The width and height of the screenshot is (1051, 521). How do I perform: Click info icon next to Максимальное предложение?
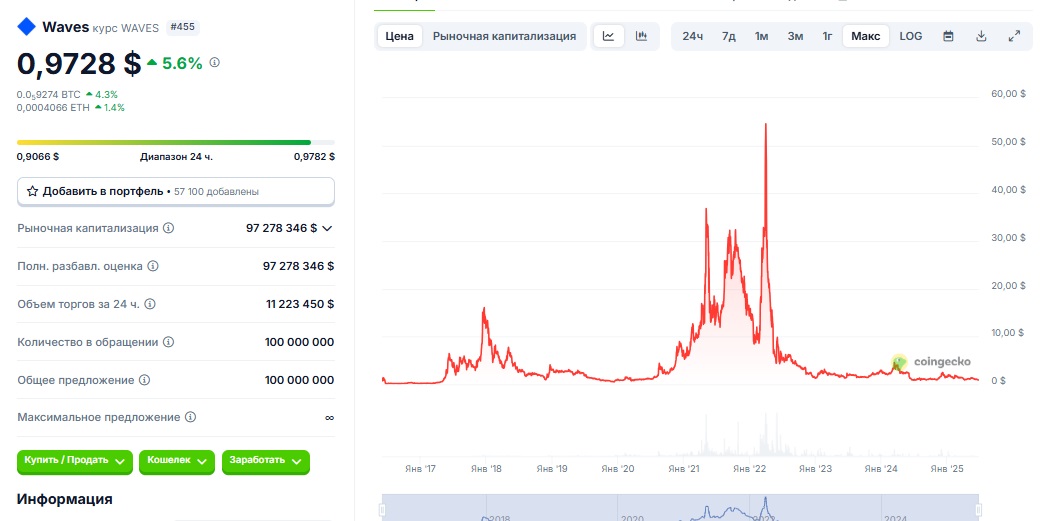point(190,417)
